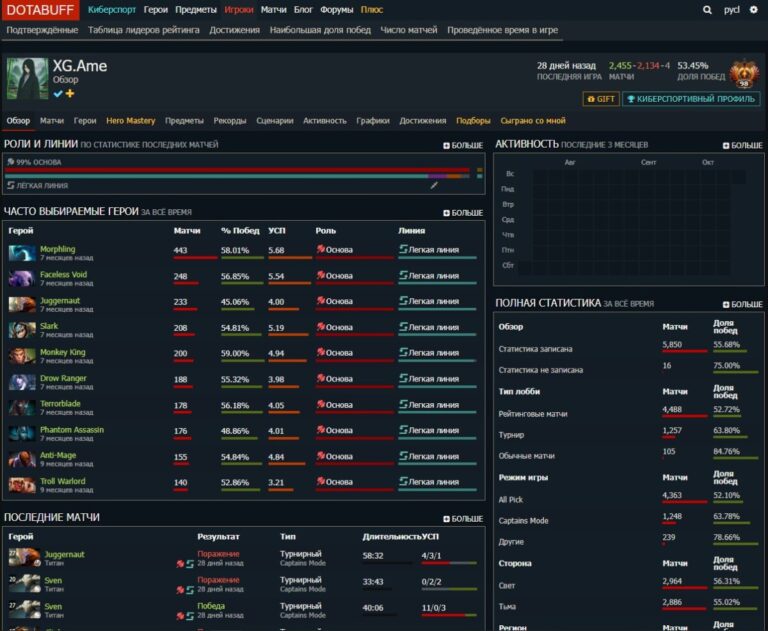This screenshot has width=768, height=631.
Task: Click XG.Ame player avatar
Action: [27, 78]
